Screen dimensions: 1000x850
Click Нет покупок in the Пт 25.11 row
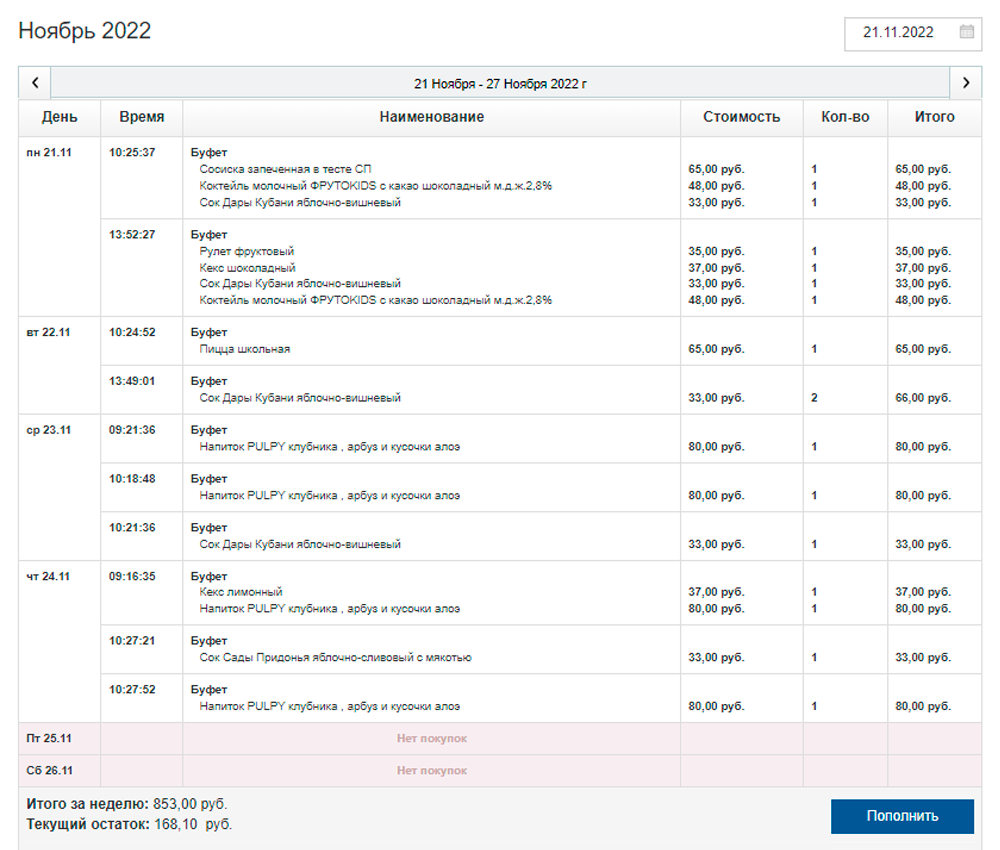click(432, 738)
